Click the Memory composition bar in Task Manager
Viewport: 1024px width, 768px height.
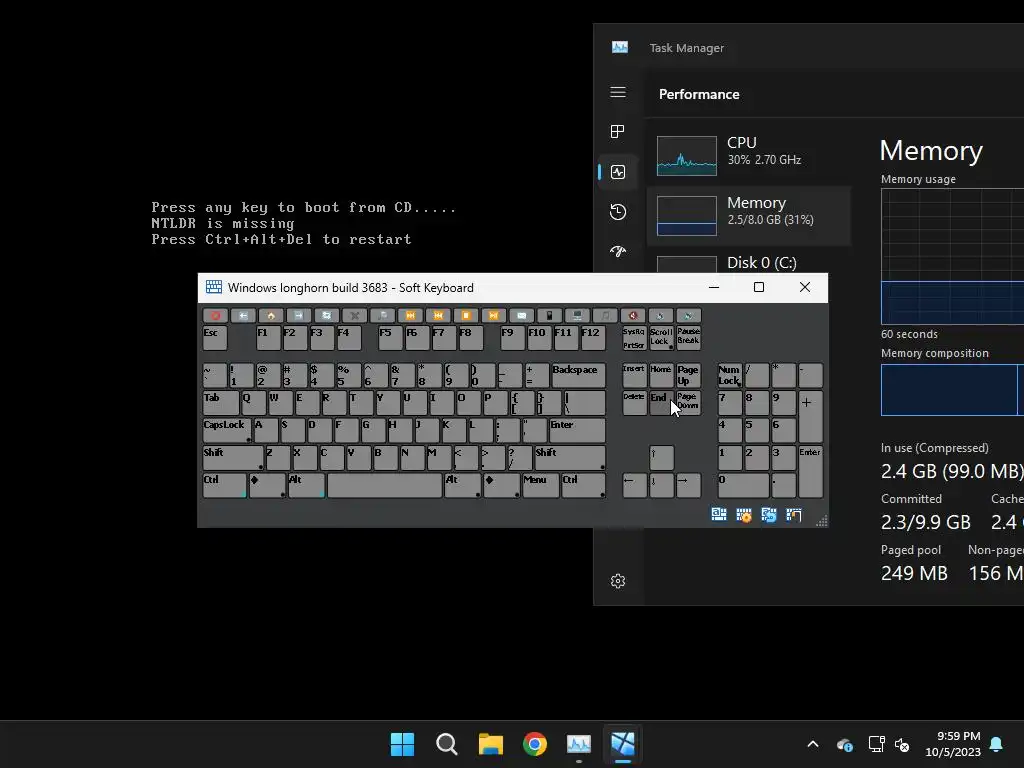(952, 390)
